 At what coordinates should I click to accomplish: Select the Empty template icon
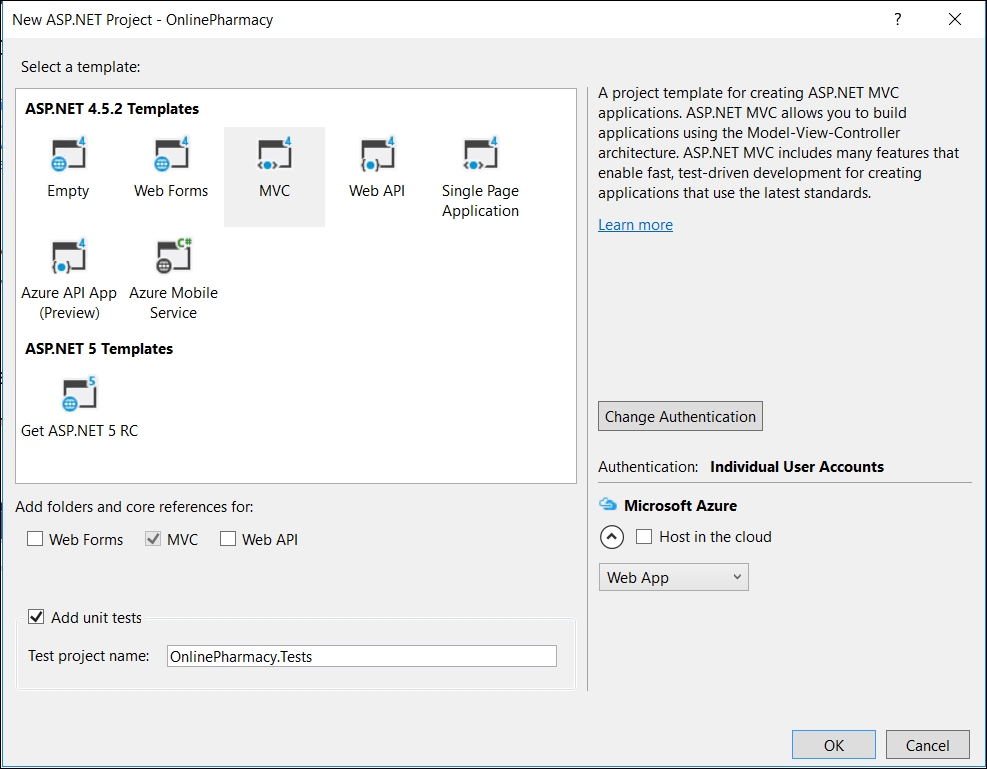[68, 154]
